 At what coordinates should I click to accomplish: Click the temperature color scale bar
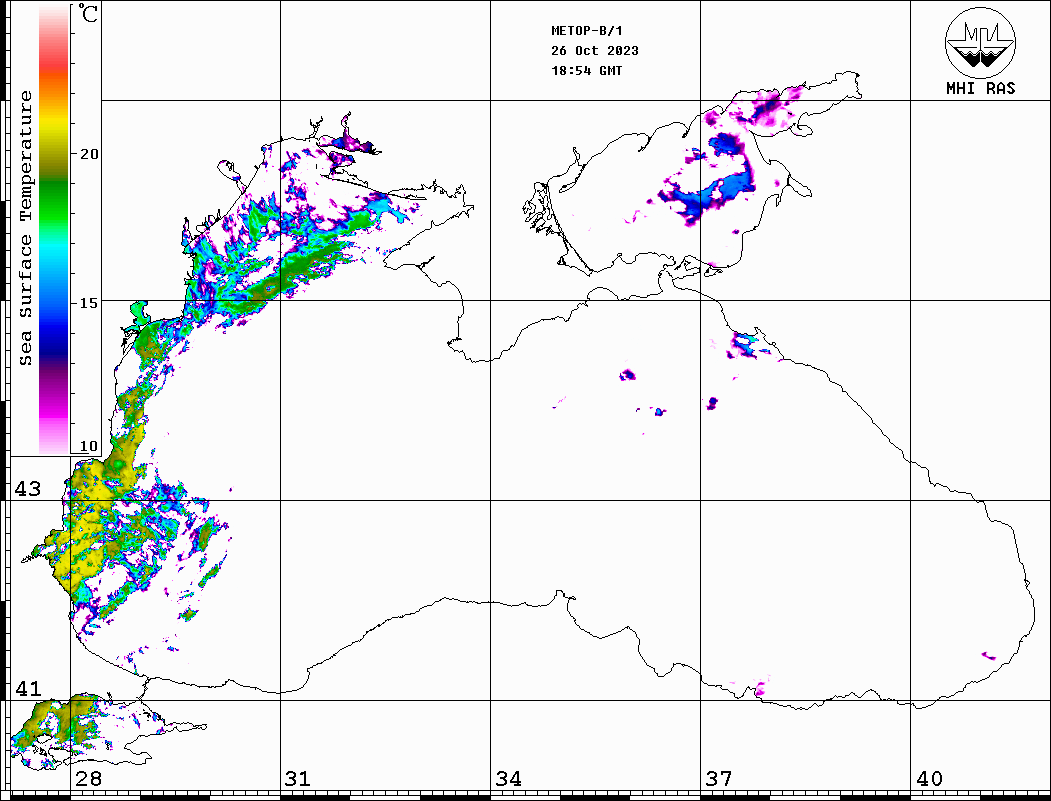tap(54, 229)
